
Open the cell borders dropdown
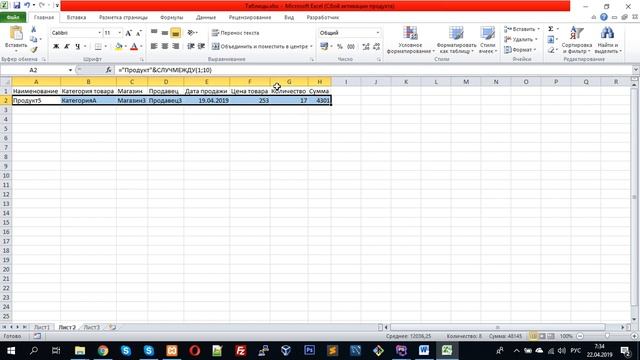(106, 47)
